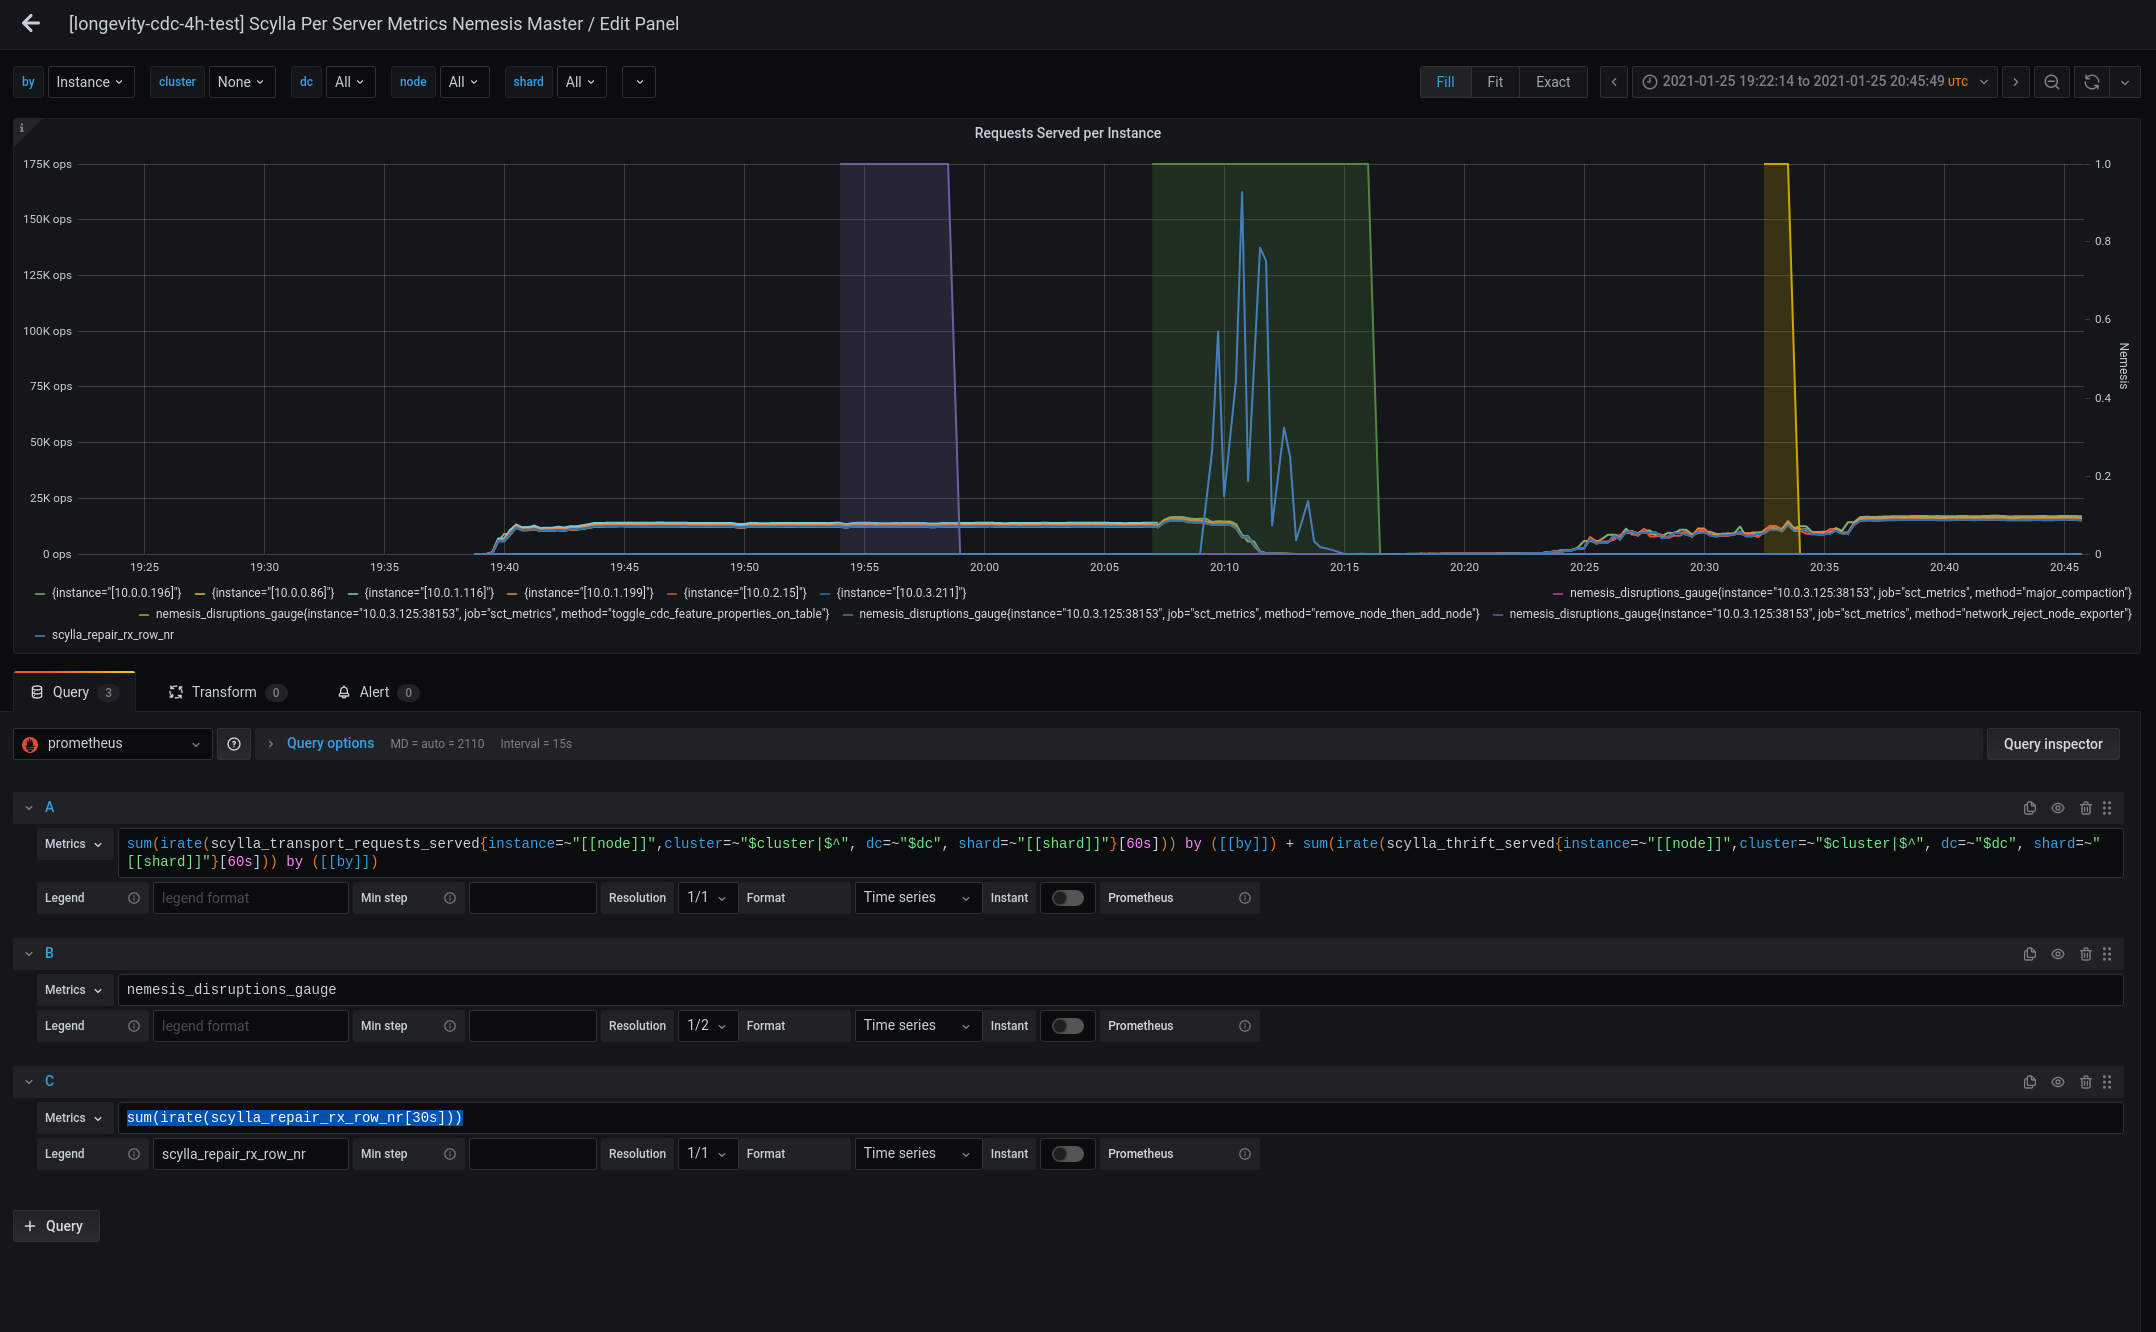Open the prometheus data source picker
This screenshot has height=1332, width=2156.
[x=112, y=744]
